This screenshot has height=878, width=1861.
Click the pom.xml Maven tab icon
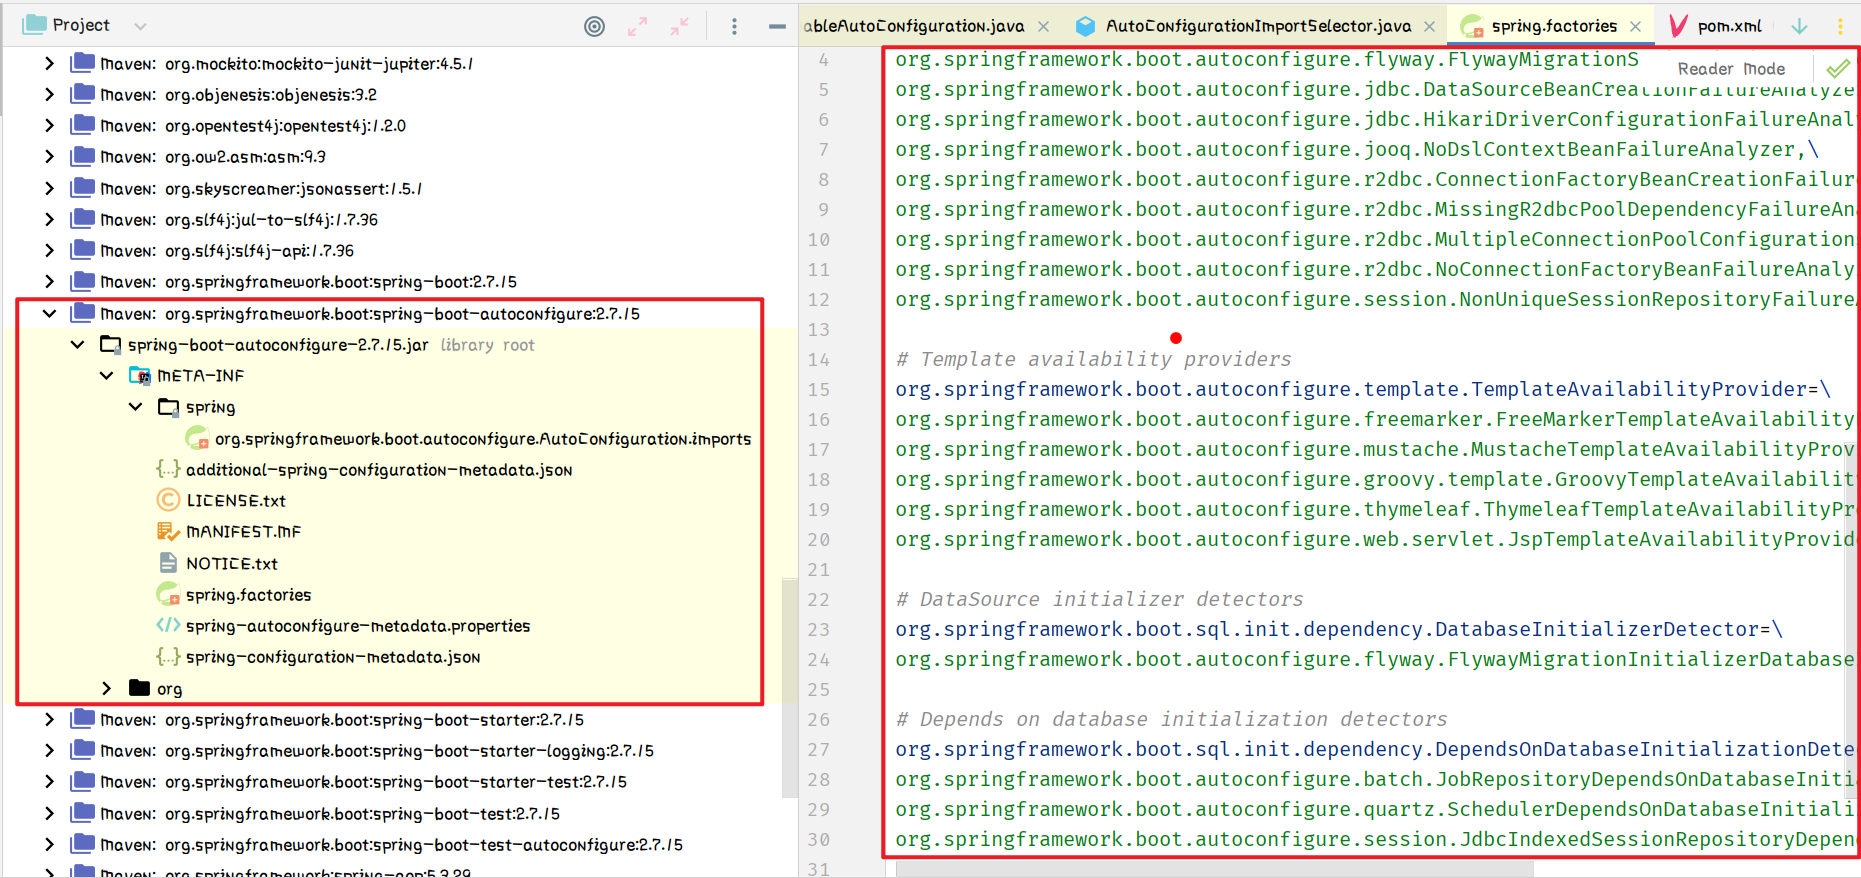(1679, 26)
